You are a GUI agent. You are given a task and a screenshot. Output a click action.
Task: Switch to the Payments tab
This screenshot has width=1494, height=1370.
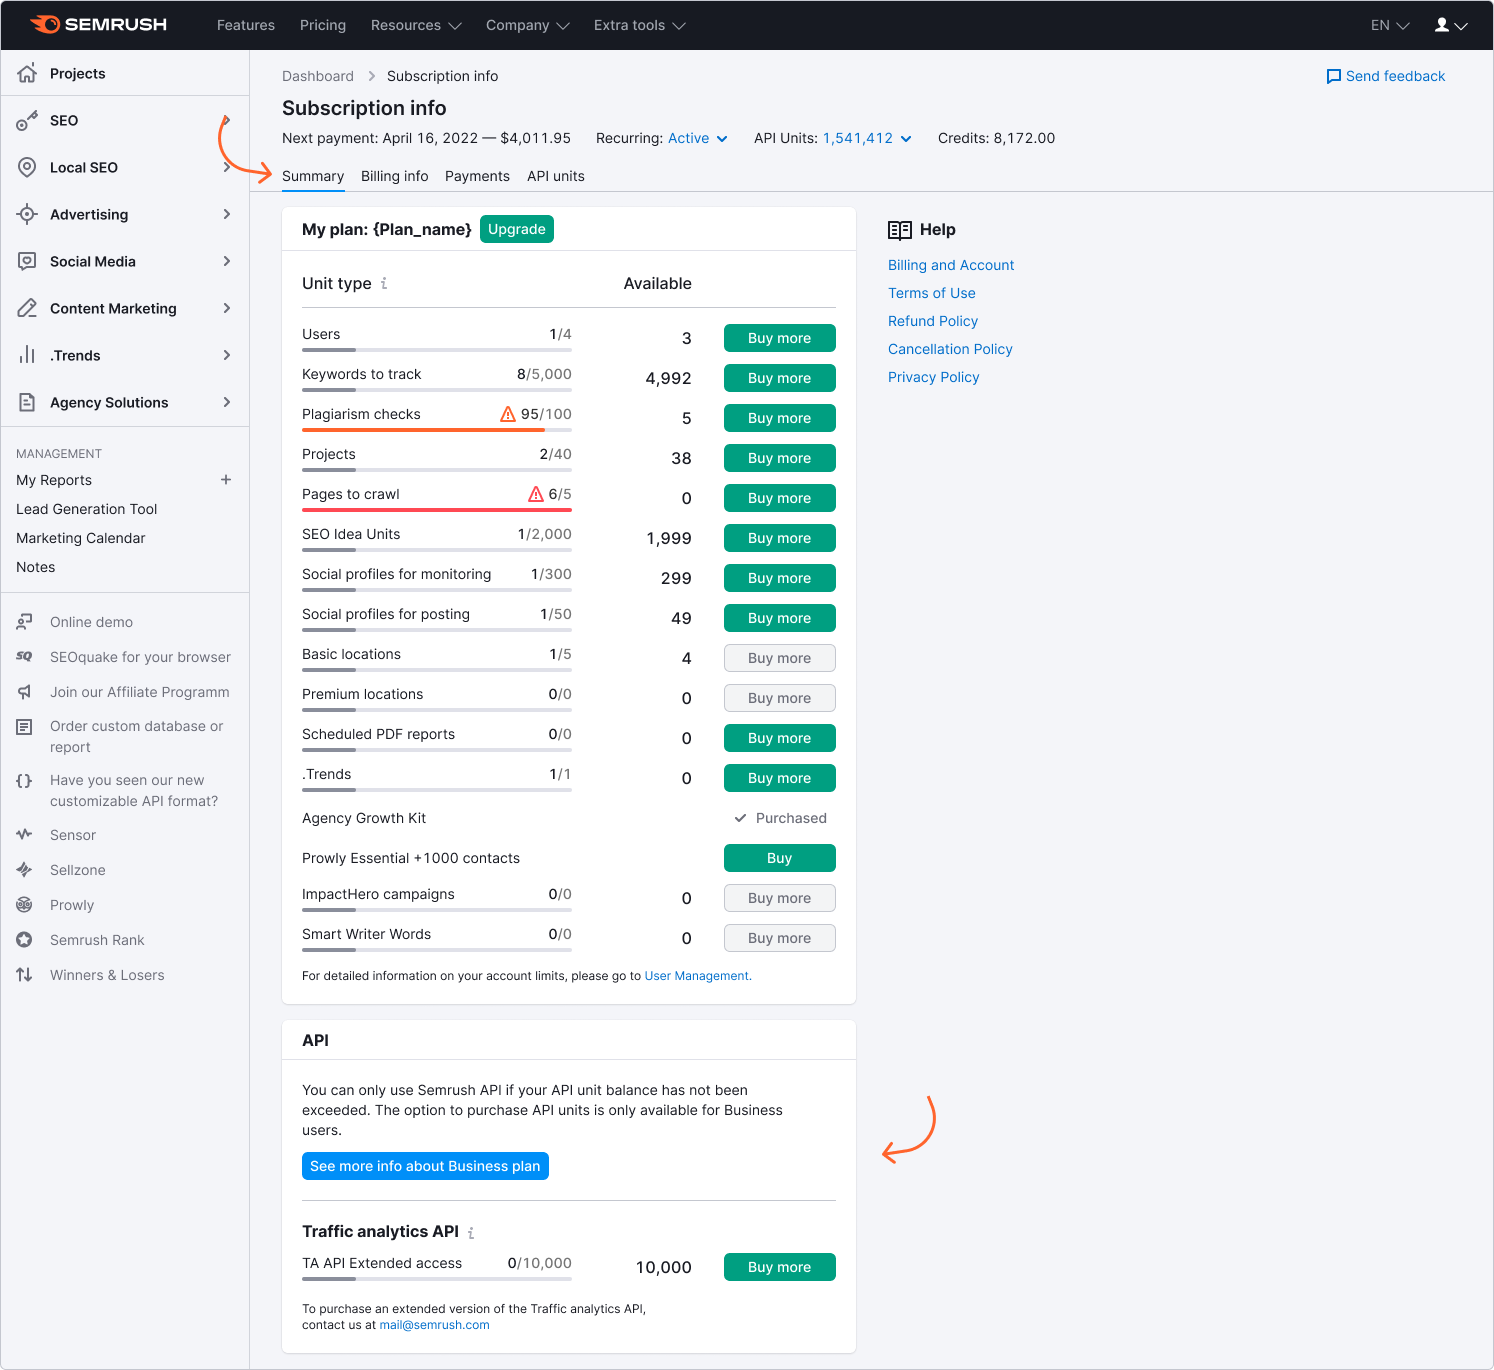(477, 176)
